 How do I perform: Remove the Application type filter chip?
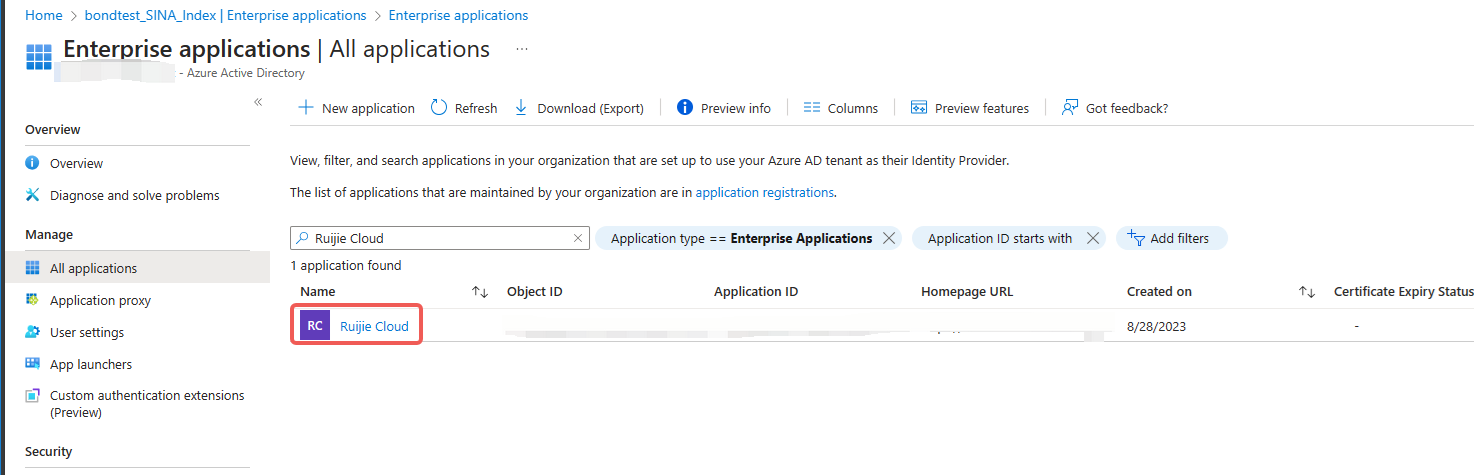pos(889,238)
